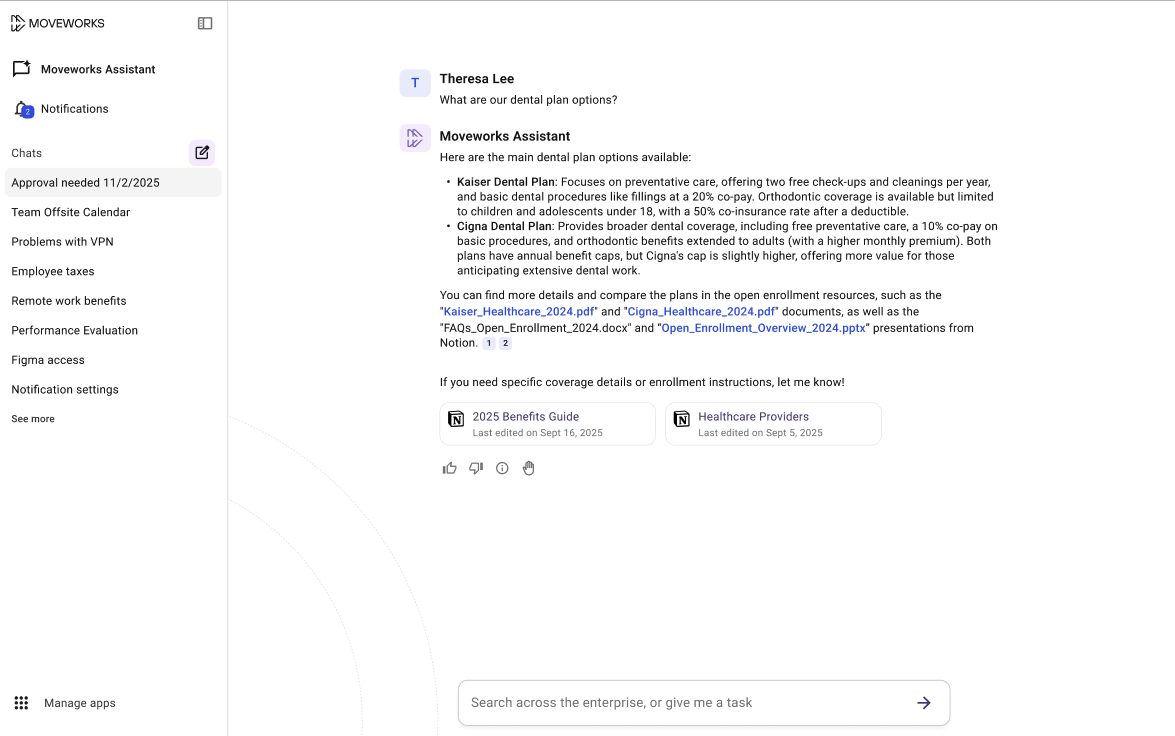
Task: Open chat Approval needed 11/2/2025
Action: click(x=113, y=183)
